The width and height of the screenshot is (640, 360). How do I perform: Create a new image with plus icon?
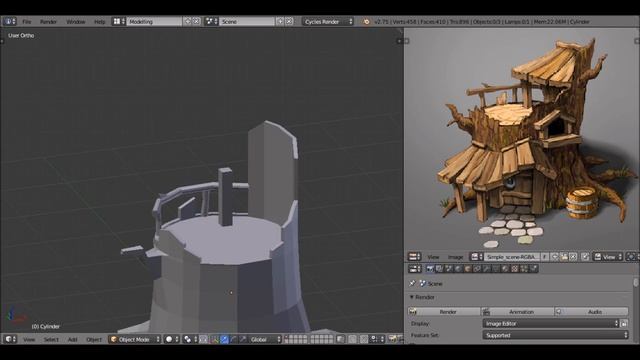555,257
